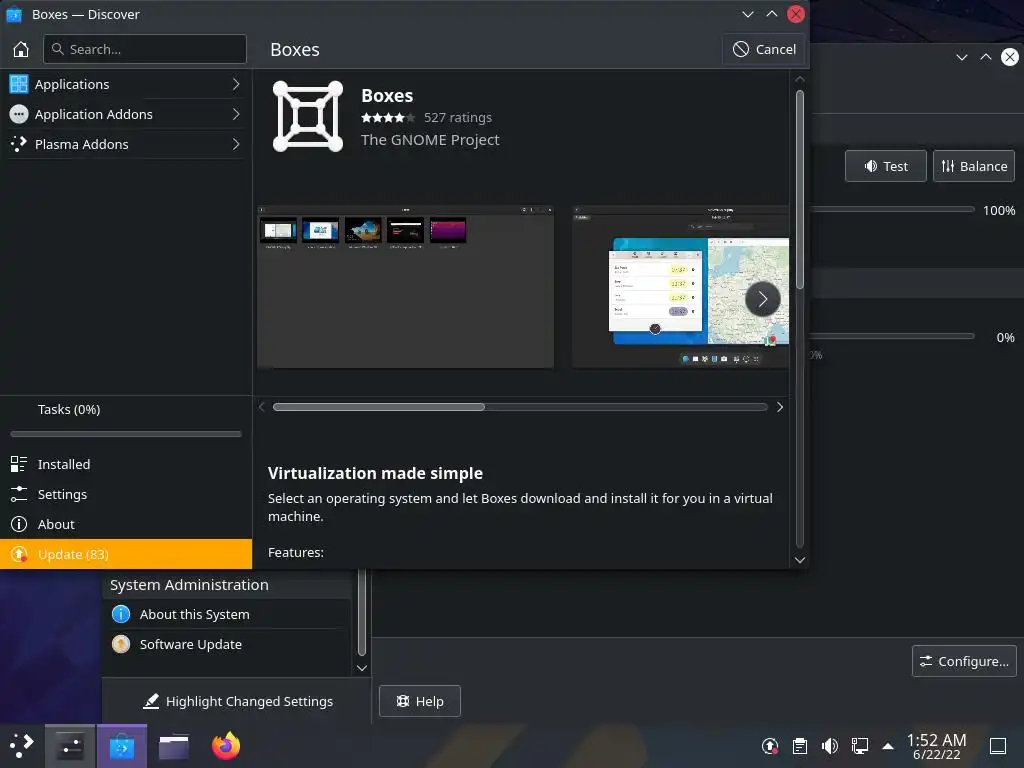1024x768 pixels.
Task: Click the Boxes app logo
Action: tap(308, 116)
